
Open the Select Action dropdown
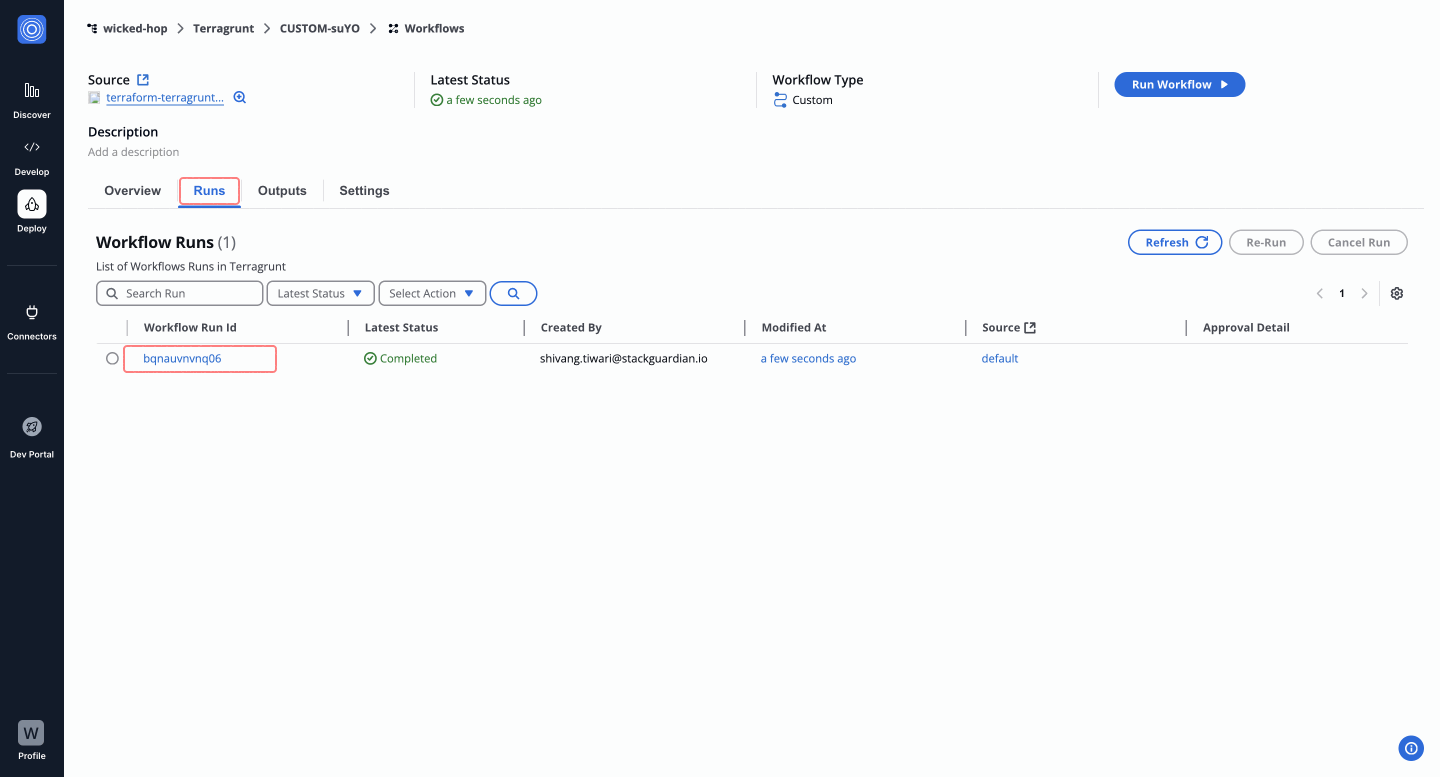[432, 293]
